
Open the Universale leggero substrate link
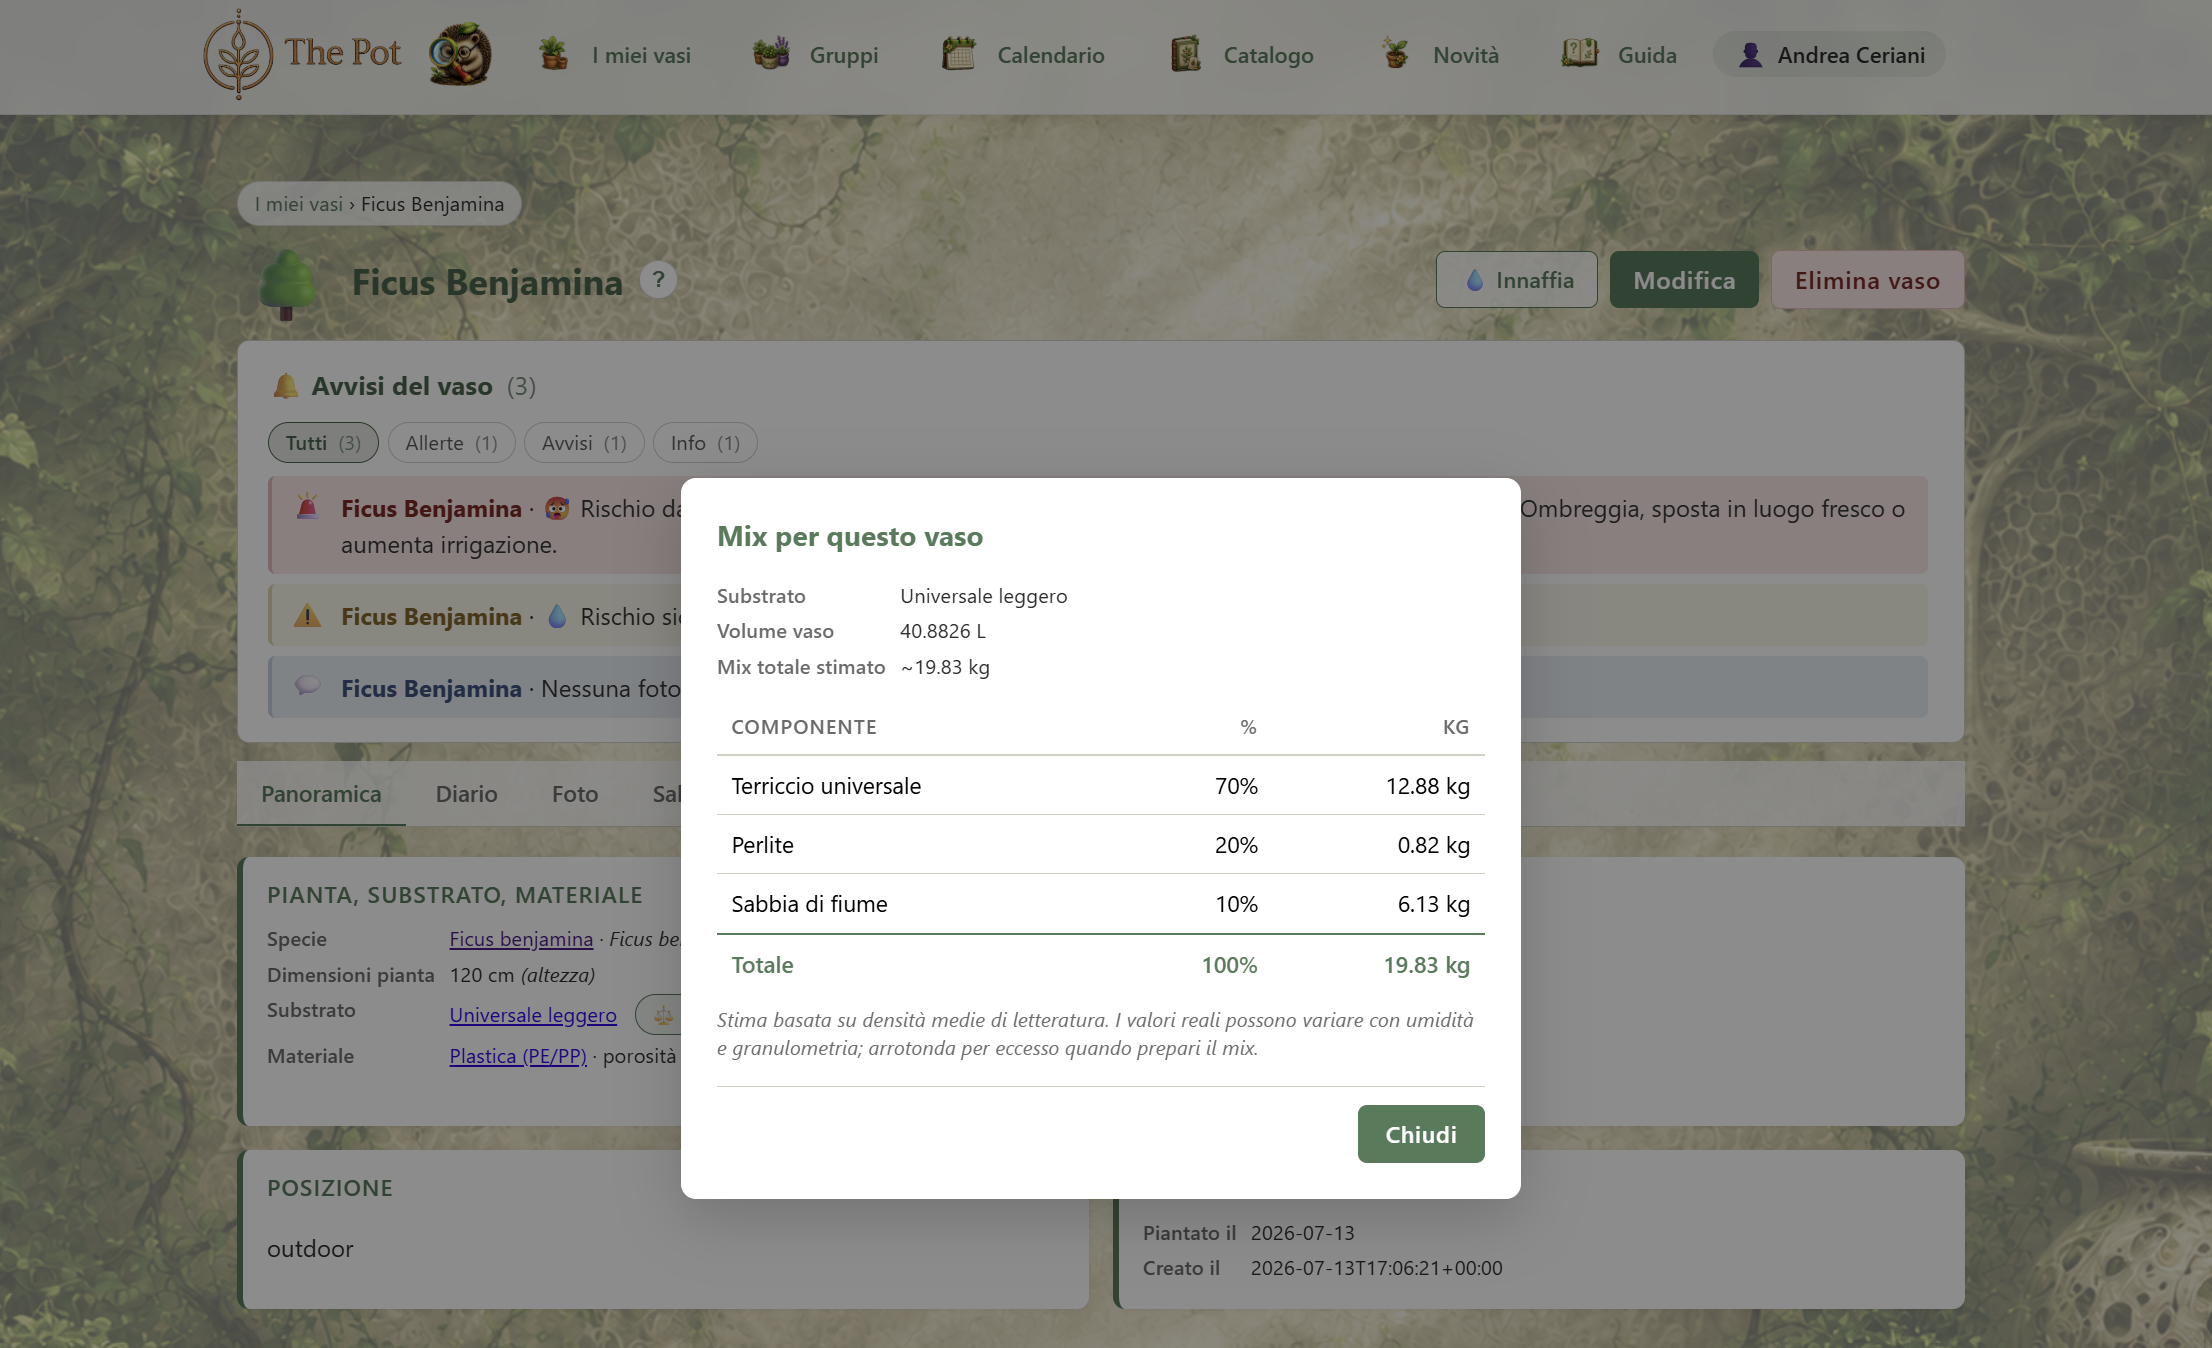tap(533, 1015)
